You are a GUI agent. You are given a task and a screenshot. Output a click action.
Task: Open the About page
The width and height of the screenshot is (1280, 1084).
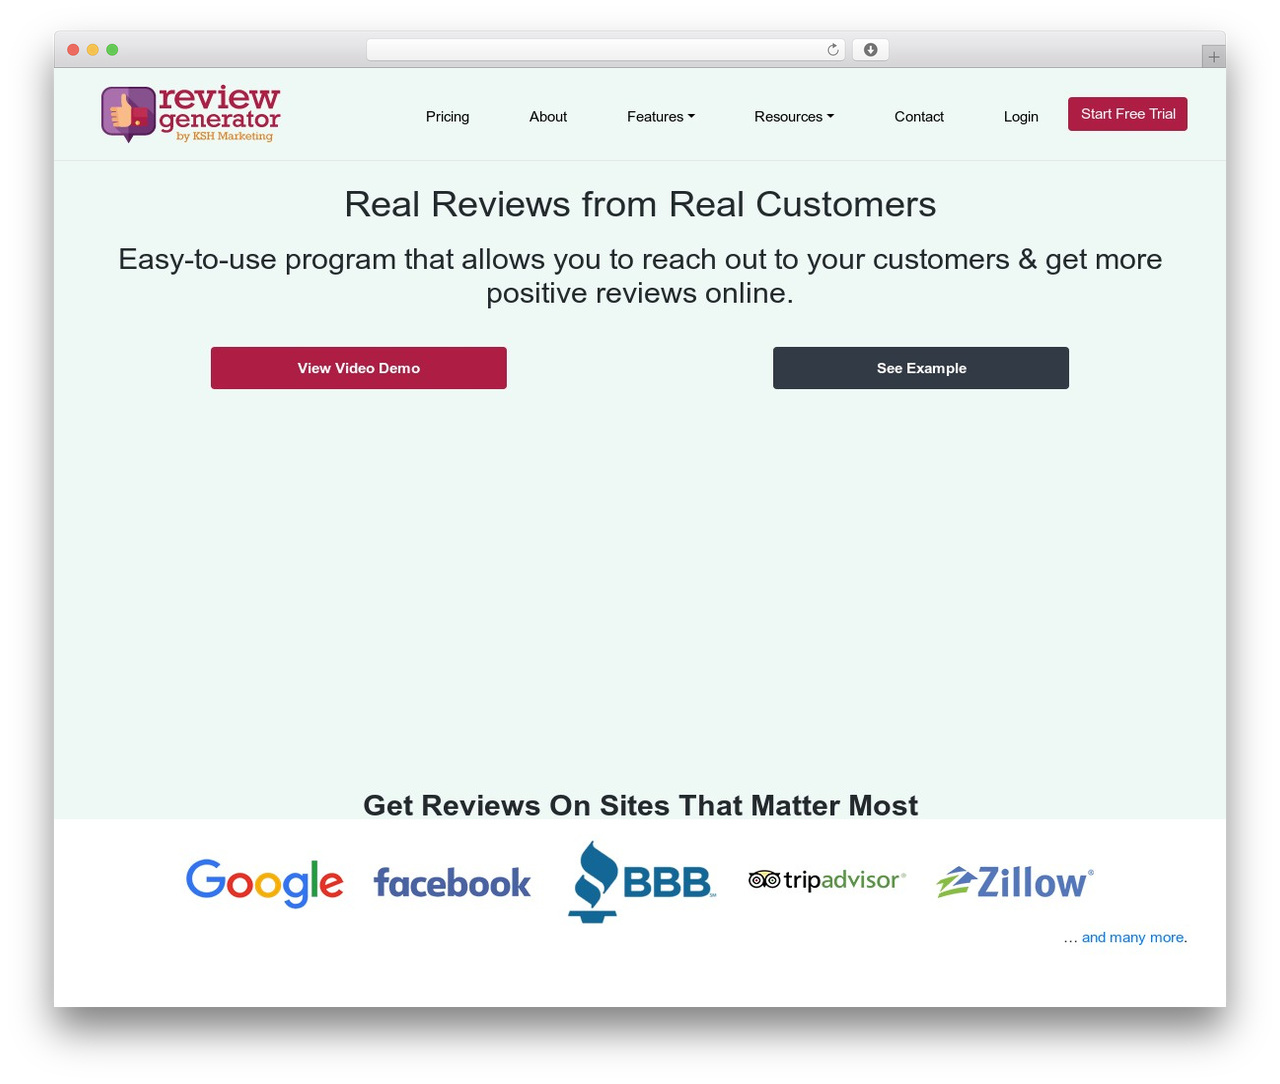[548, 117]
